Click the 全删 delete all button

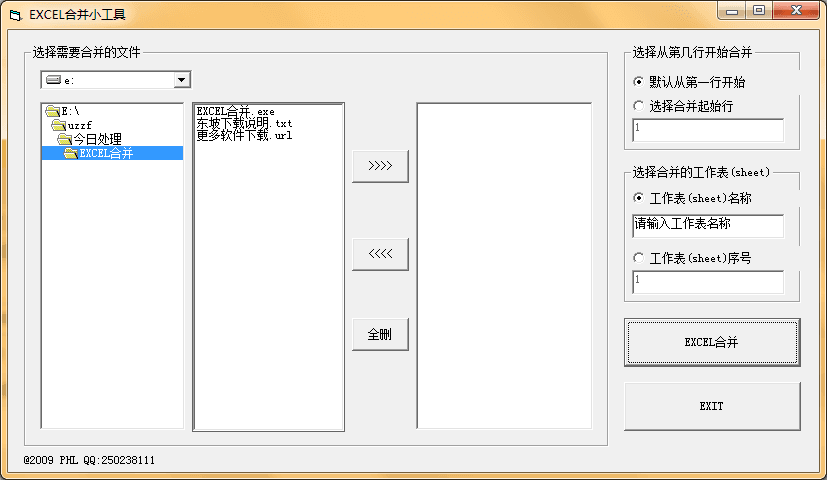point(380,334)
